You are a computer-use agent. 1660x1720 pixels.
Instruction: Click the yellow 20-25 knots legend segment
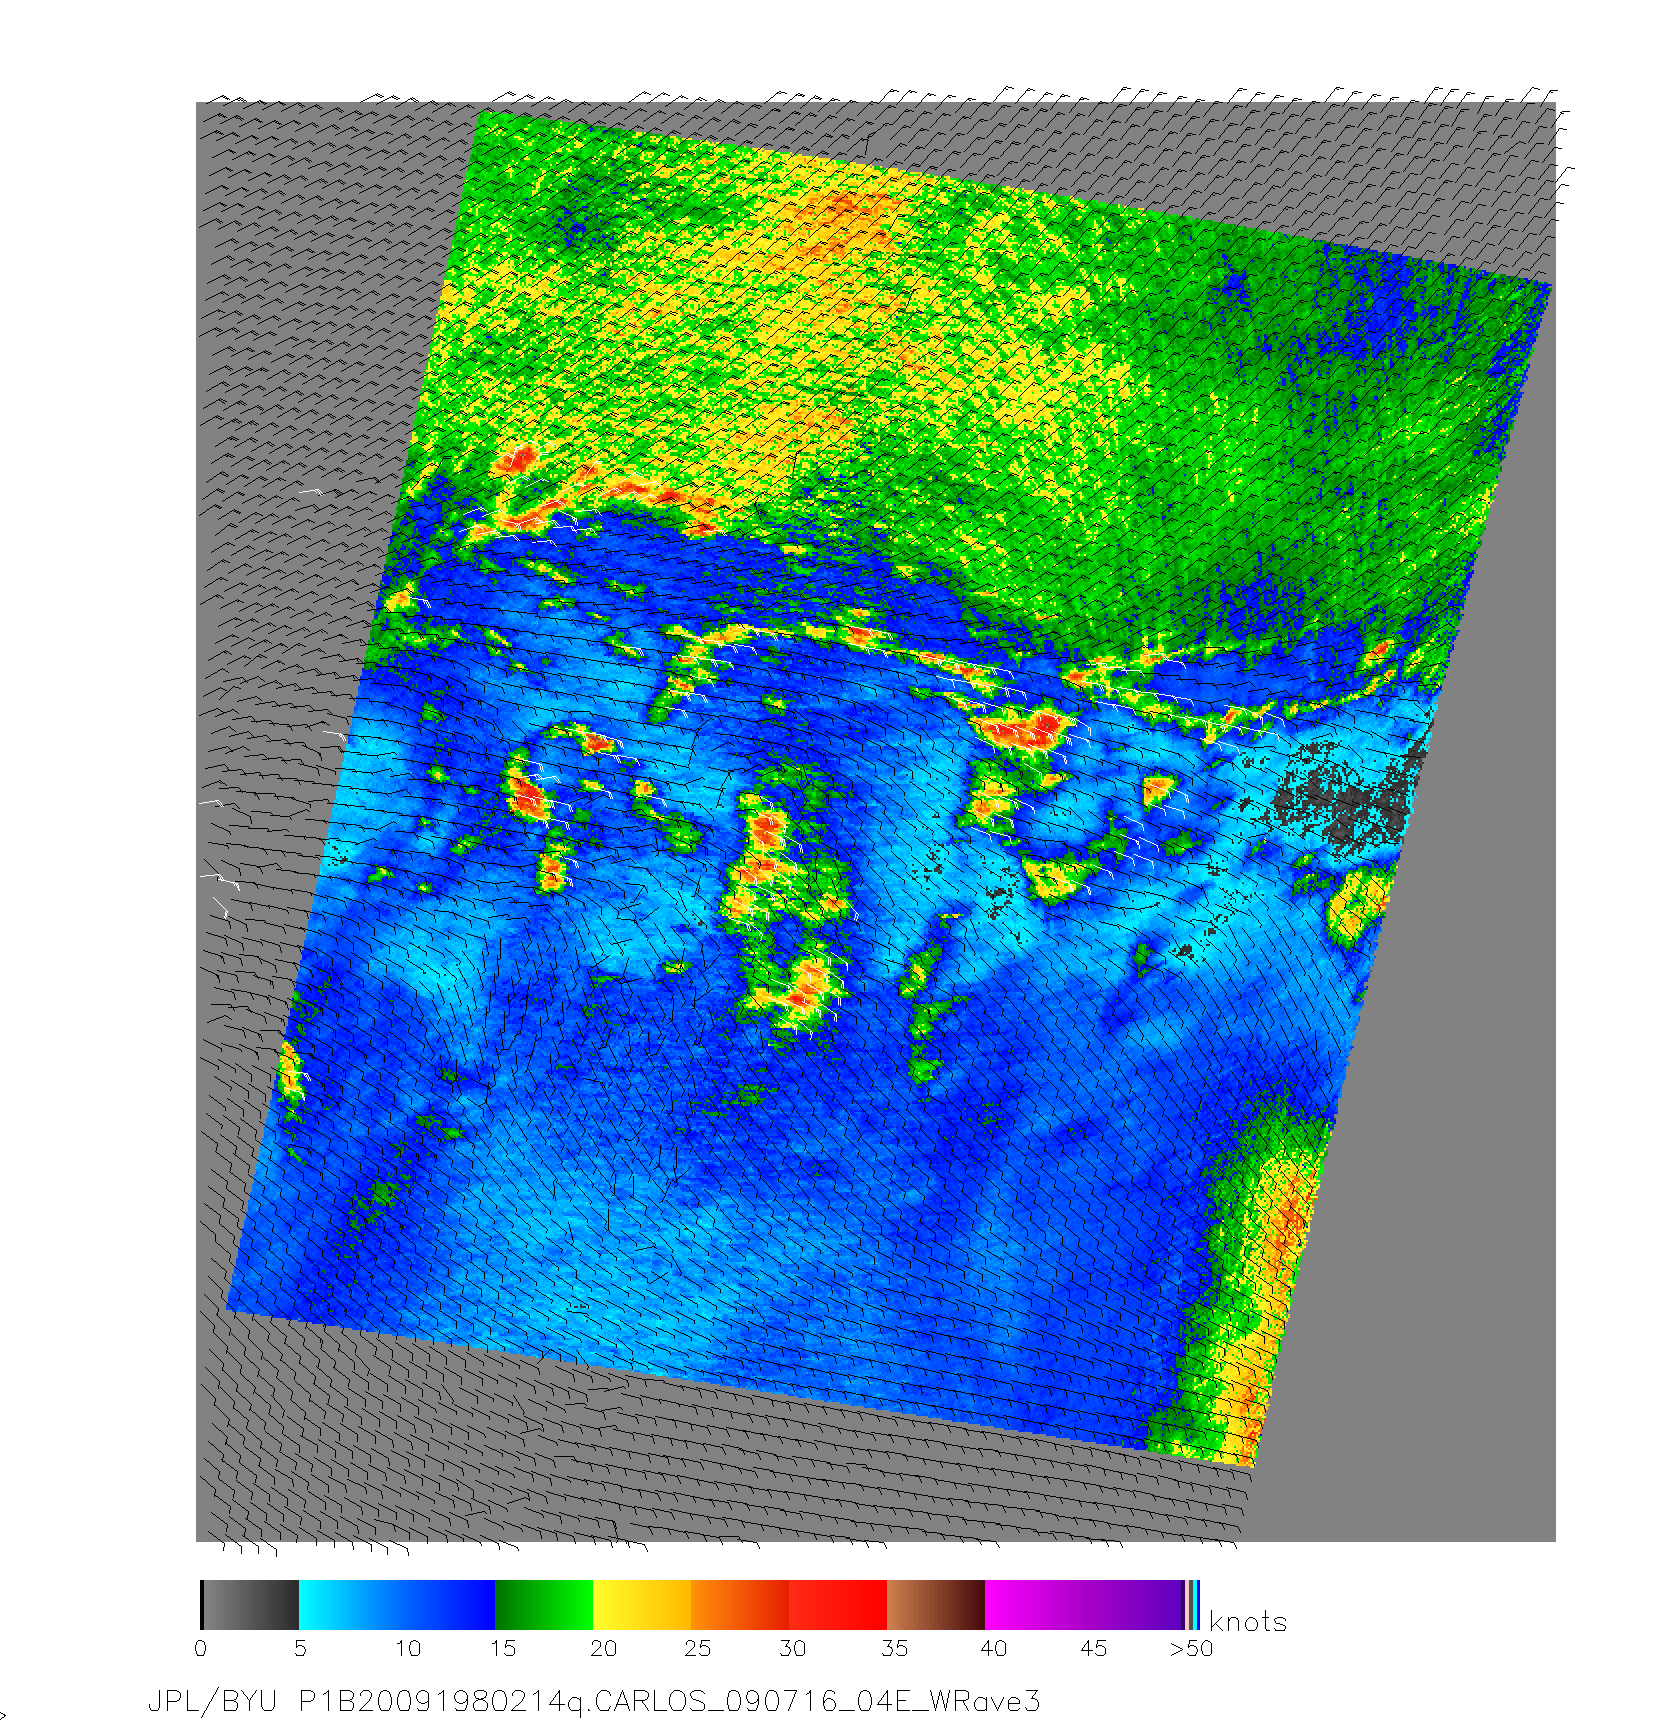[x=642, y=1605]
